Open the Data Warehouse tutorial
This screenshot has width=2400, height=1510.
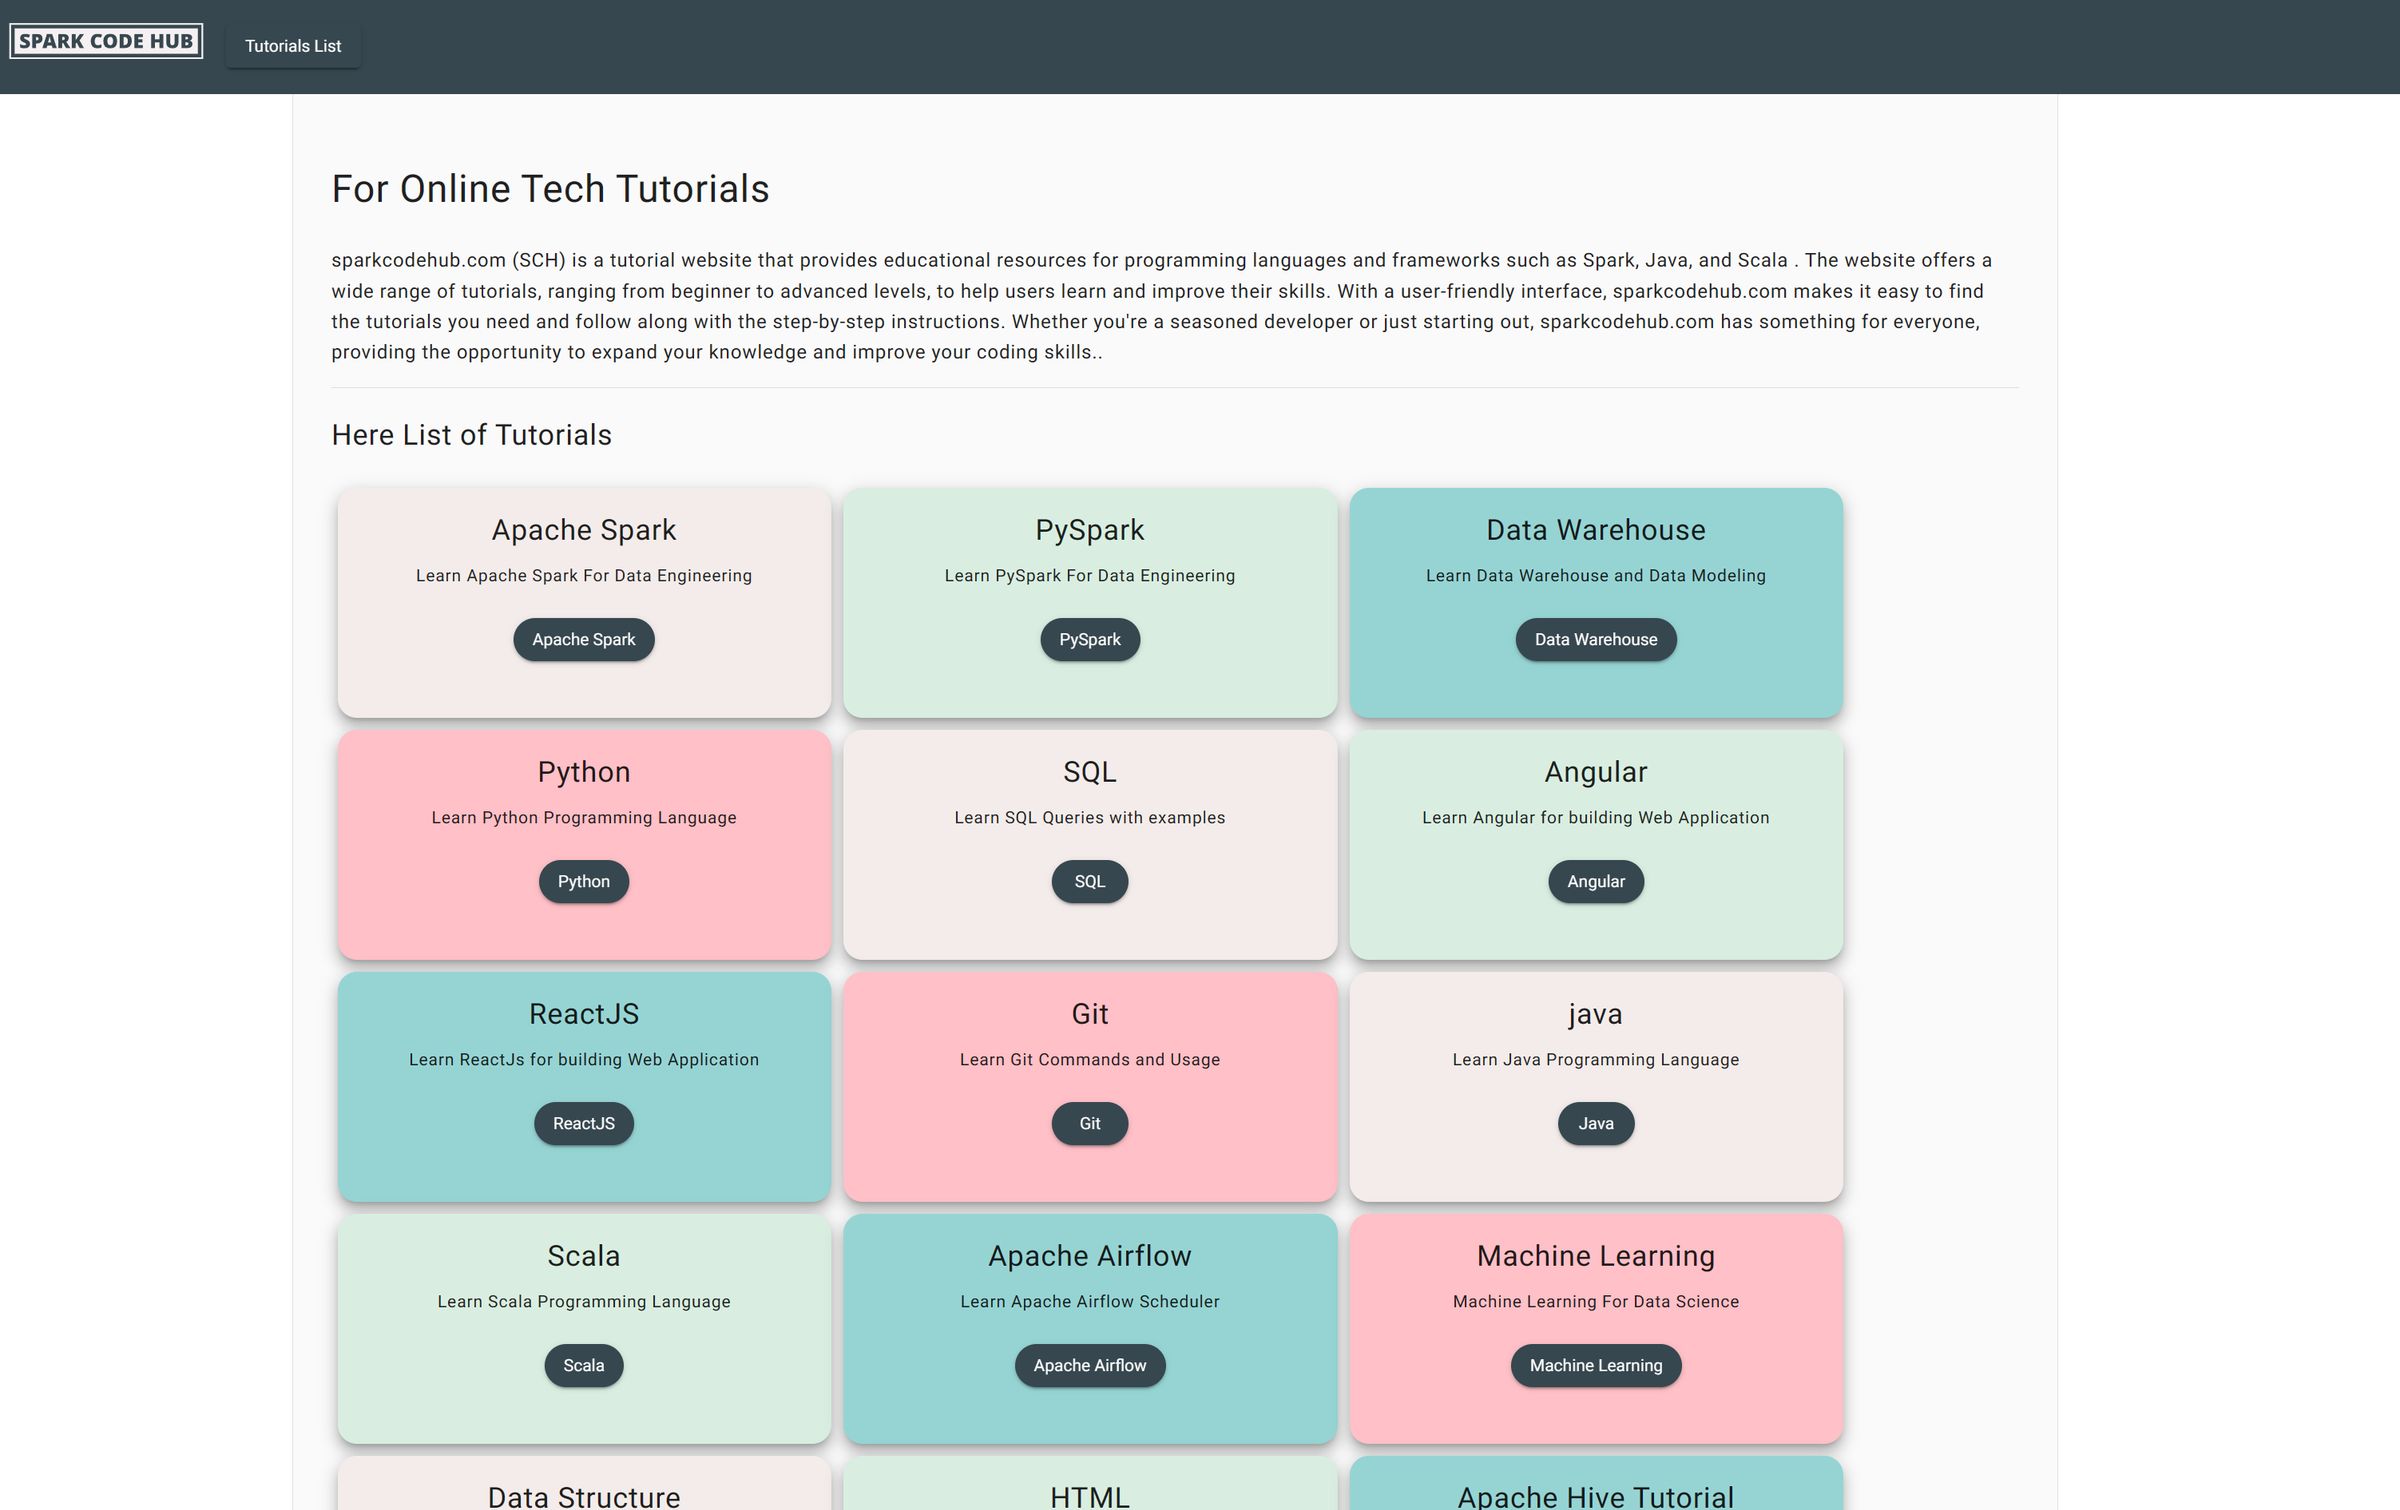(1595, 639)
